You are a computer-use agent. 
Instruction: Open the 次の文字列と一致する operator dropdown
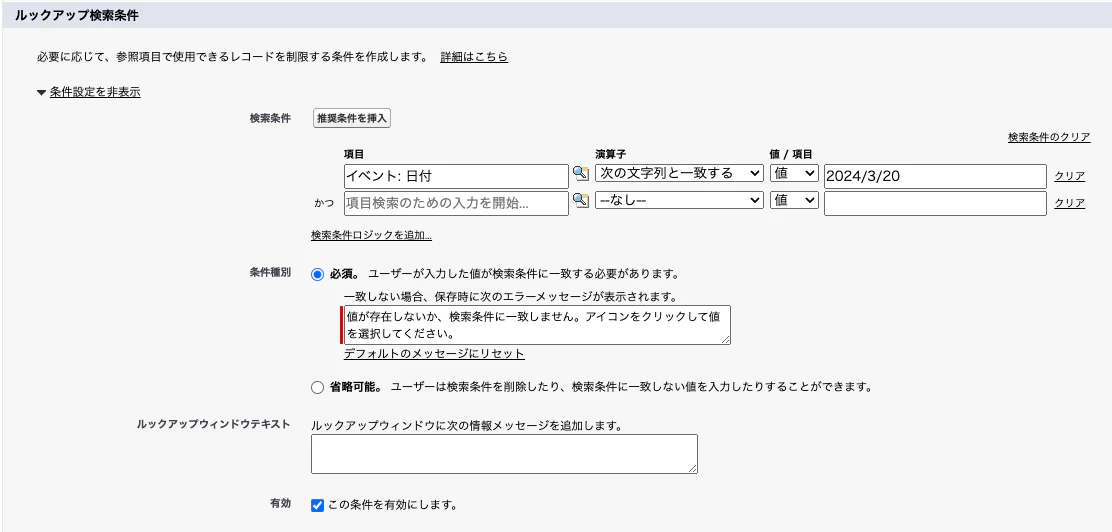click(x=679, y=173)
